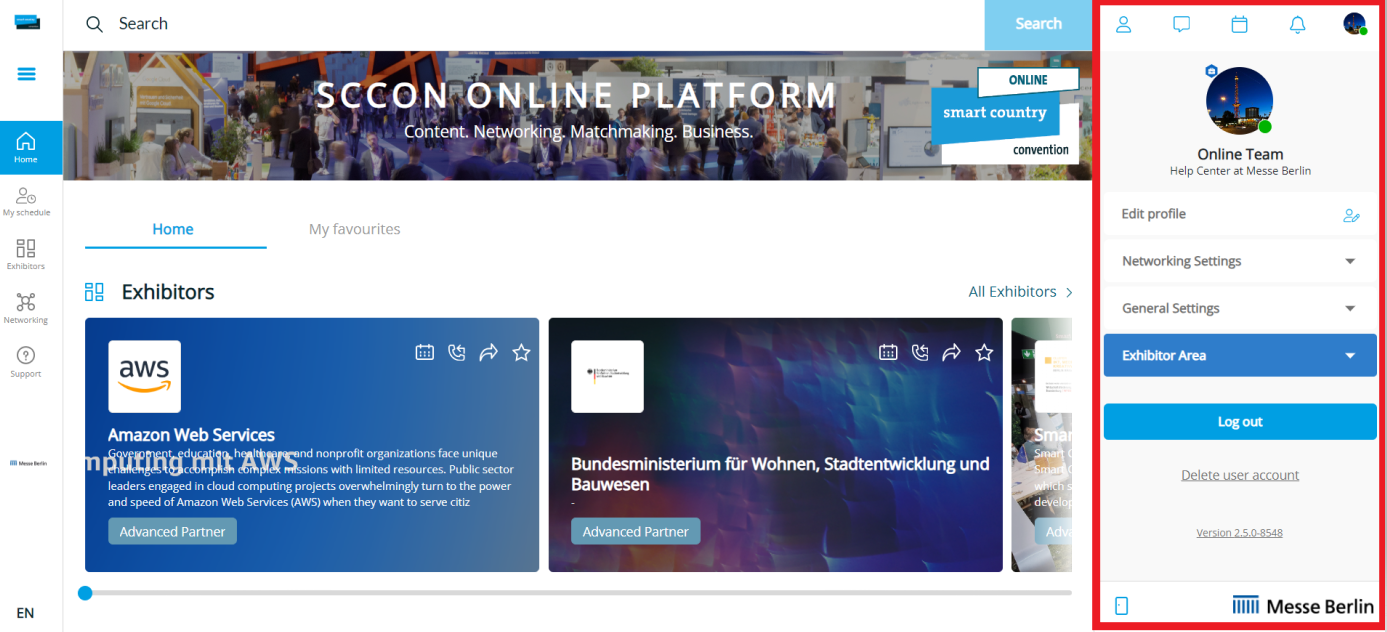The image size is (1387, 632).
Task: Click the SCCON Online Platform banner
Action: [x=577, y=115]
